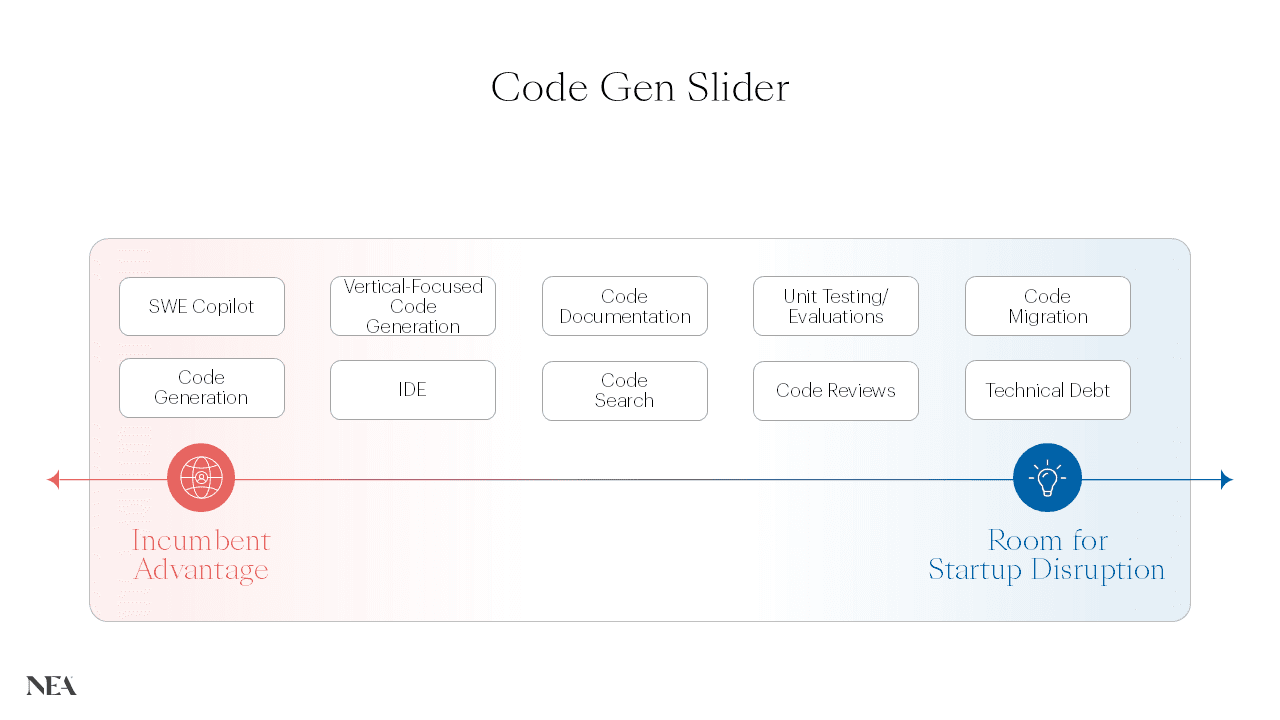The width and height of the screenshot is (1280, 720).
Task: Click the red globe Incumbent Advantage icon
Action: pyautogui.click(x=201, y=478)
